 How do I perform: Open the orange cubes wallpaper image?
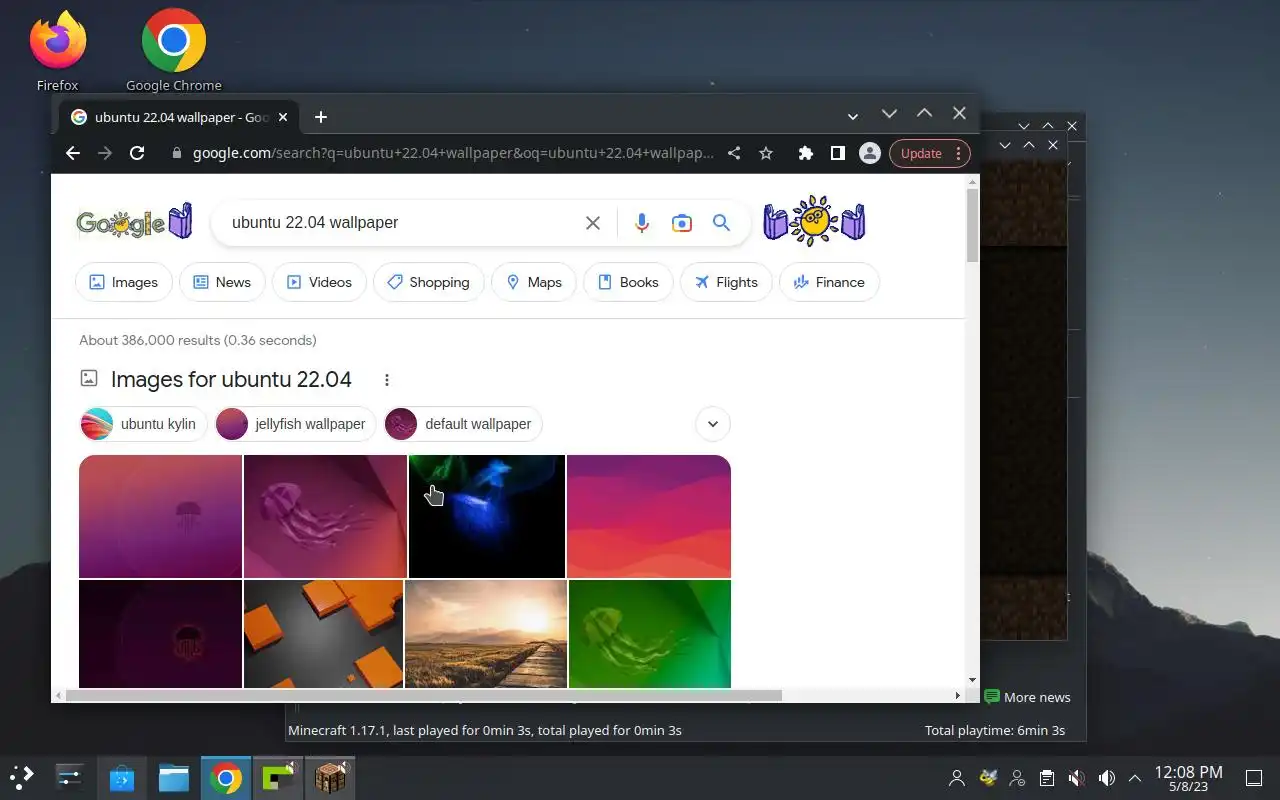323,634
